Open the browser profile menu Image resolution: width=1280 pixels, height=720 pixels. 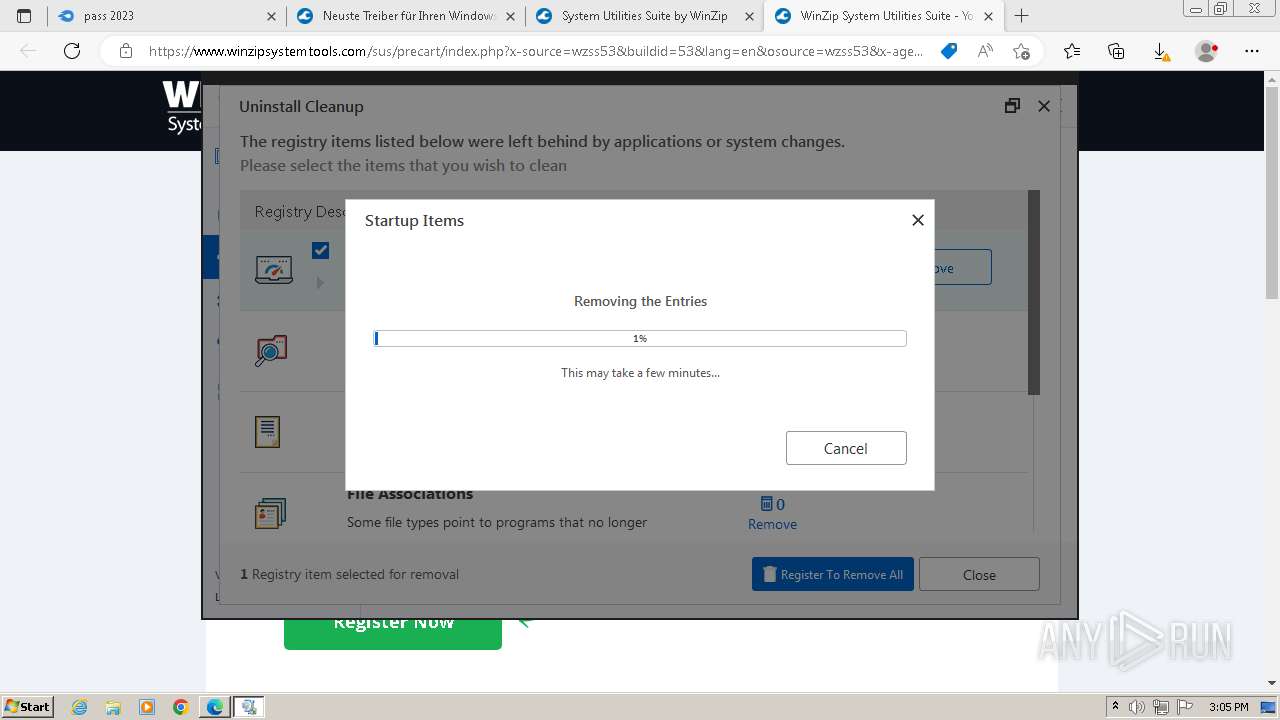pyautogui.click(x=1207, y=51)
